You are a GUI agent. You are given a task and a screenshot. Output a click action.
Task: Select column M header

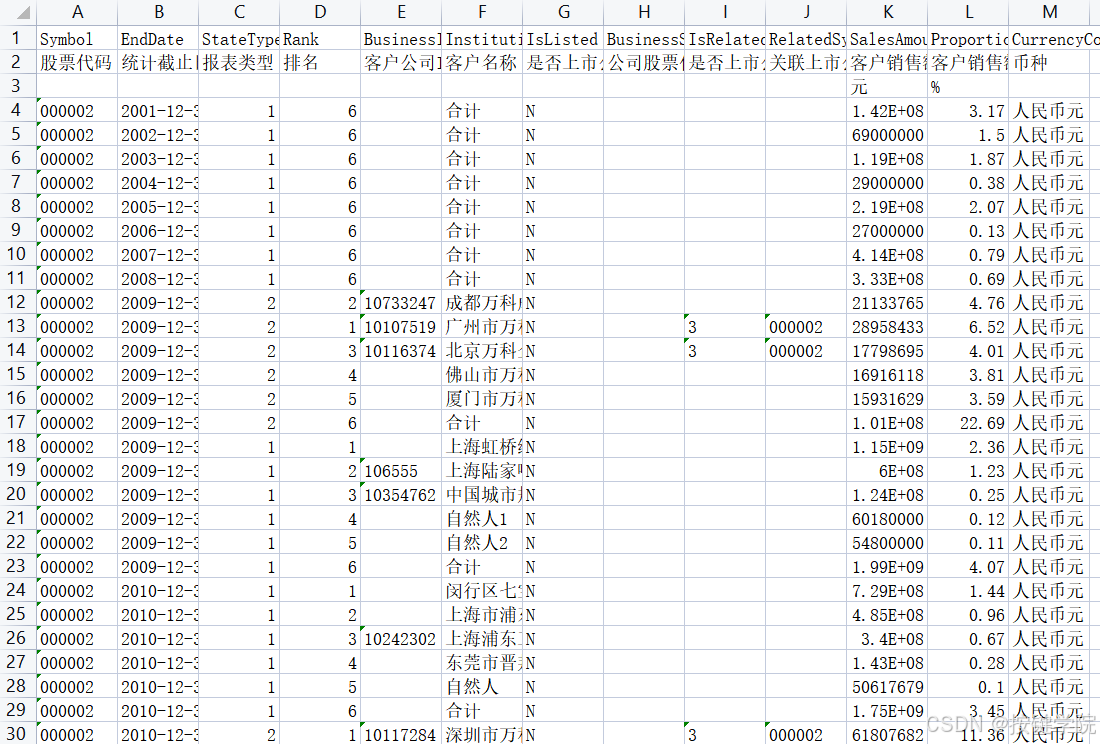click(x=1049, y=12)
